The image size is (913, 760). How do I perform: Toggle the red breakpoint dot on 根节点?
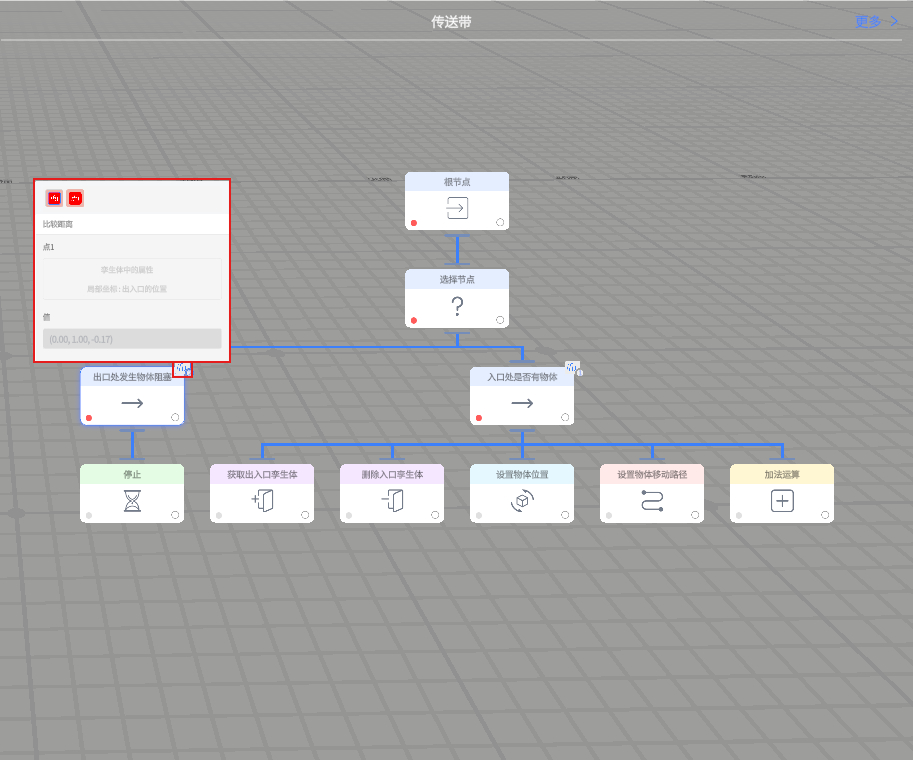414,223
